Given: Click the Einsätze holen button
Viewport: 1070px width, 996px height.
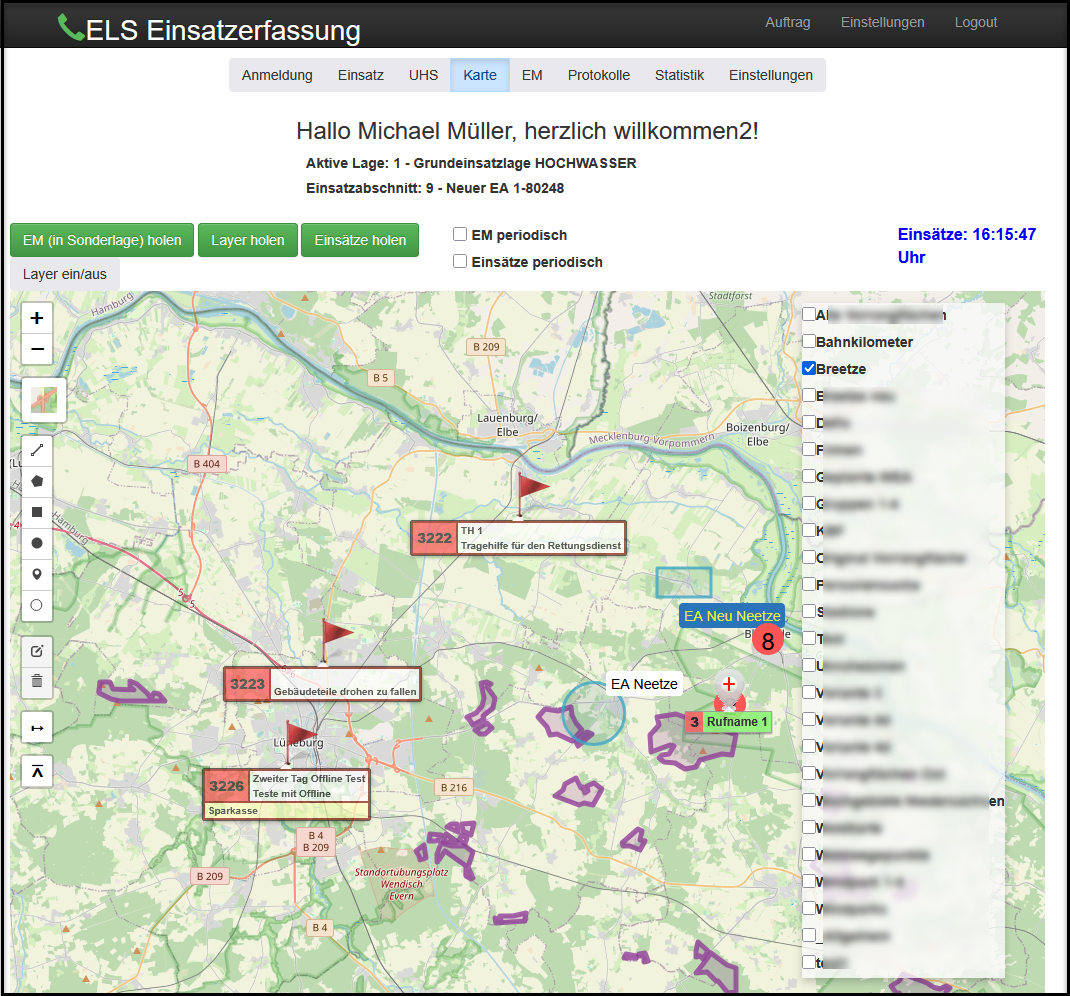Looking at the screenshot, I should coord(360,240).
